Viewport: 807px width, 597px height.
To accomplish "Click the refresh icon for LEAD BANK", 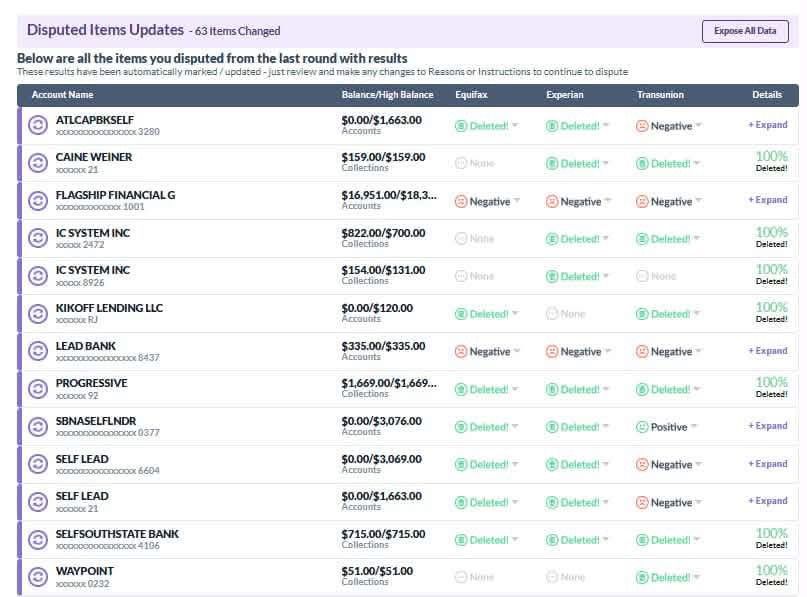I will [x=38, y=351].
